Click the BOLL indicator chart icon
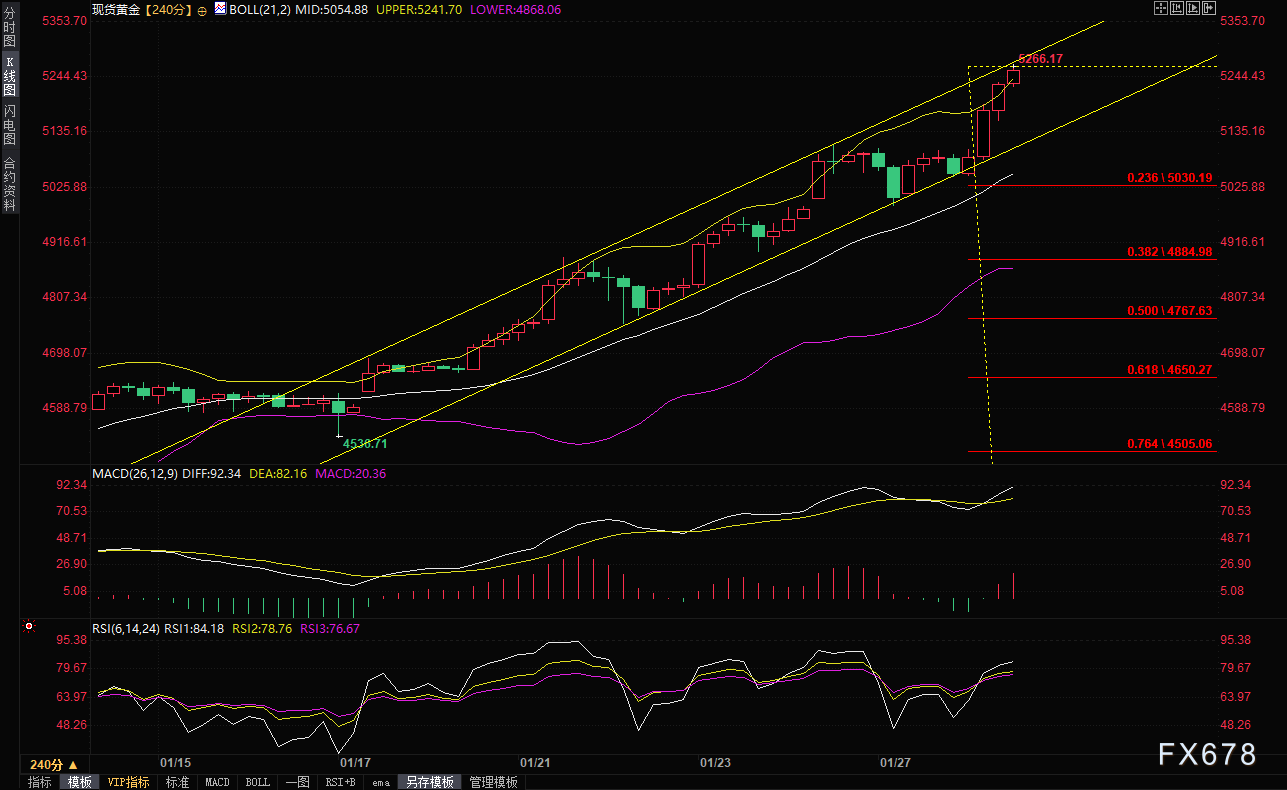 point(220,8)
